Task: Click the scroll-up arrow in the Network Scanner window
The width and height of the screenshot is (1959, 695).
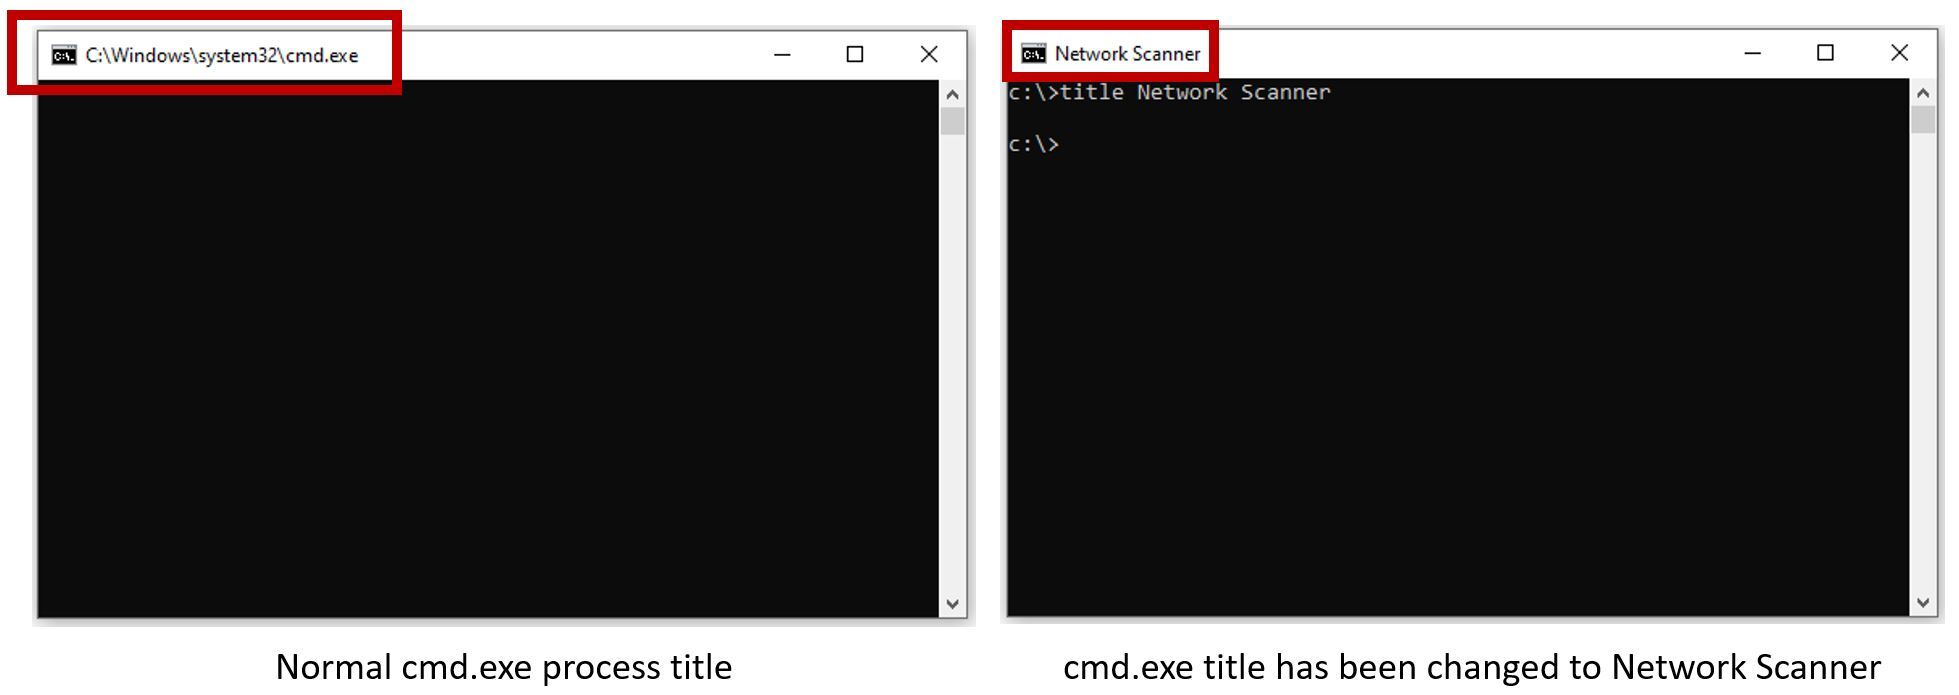Action: pyautogui.click(x=1922, y=92)
